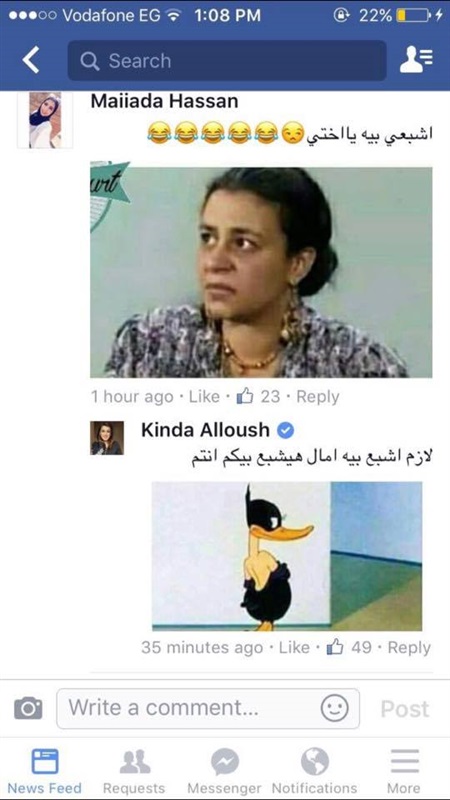Like Kinda Alloush's reply
This screenshot has width=450, height=800.
[x=294, y=647]
